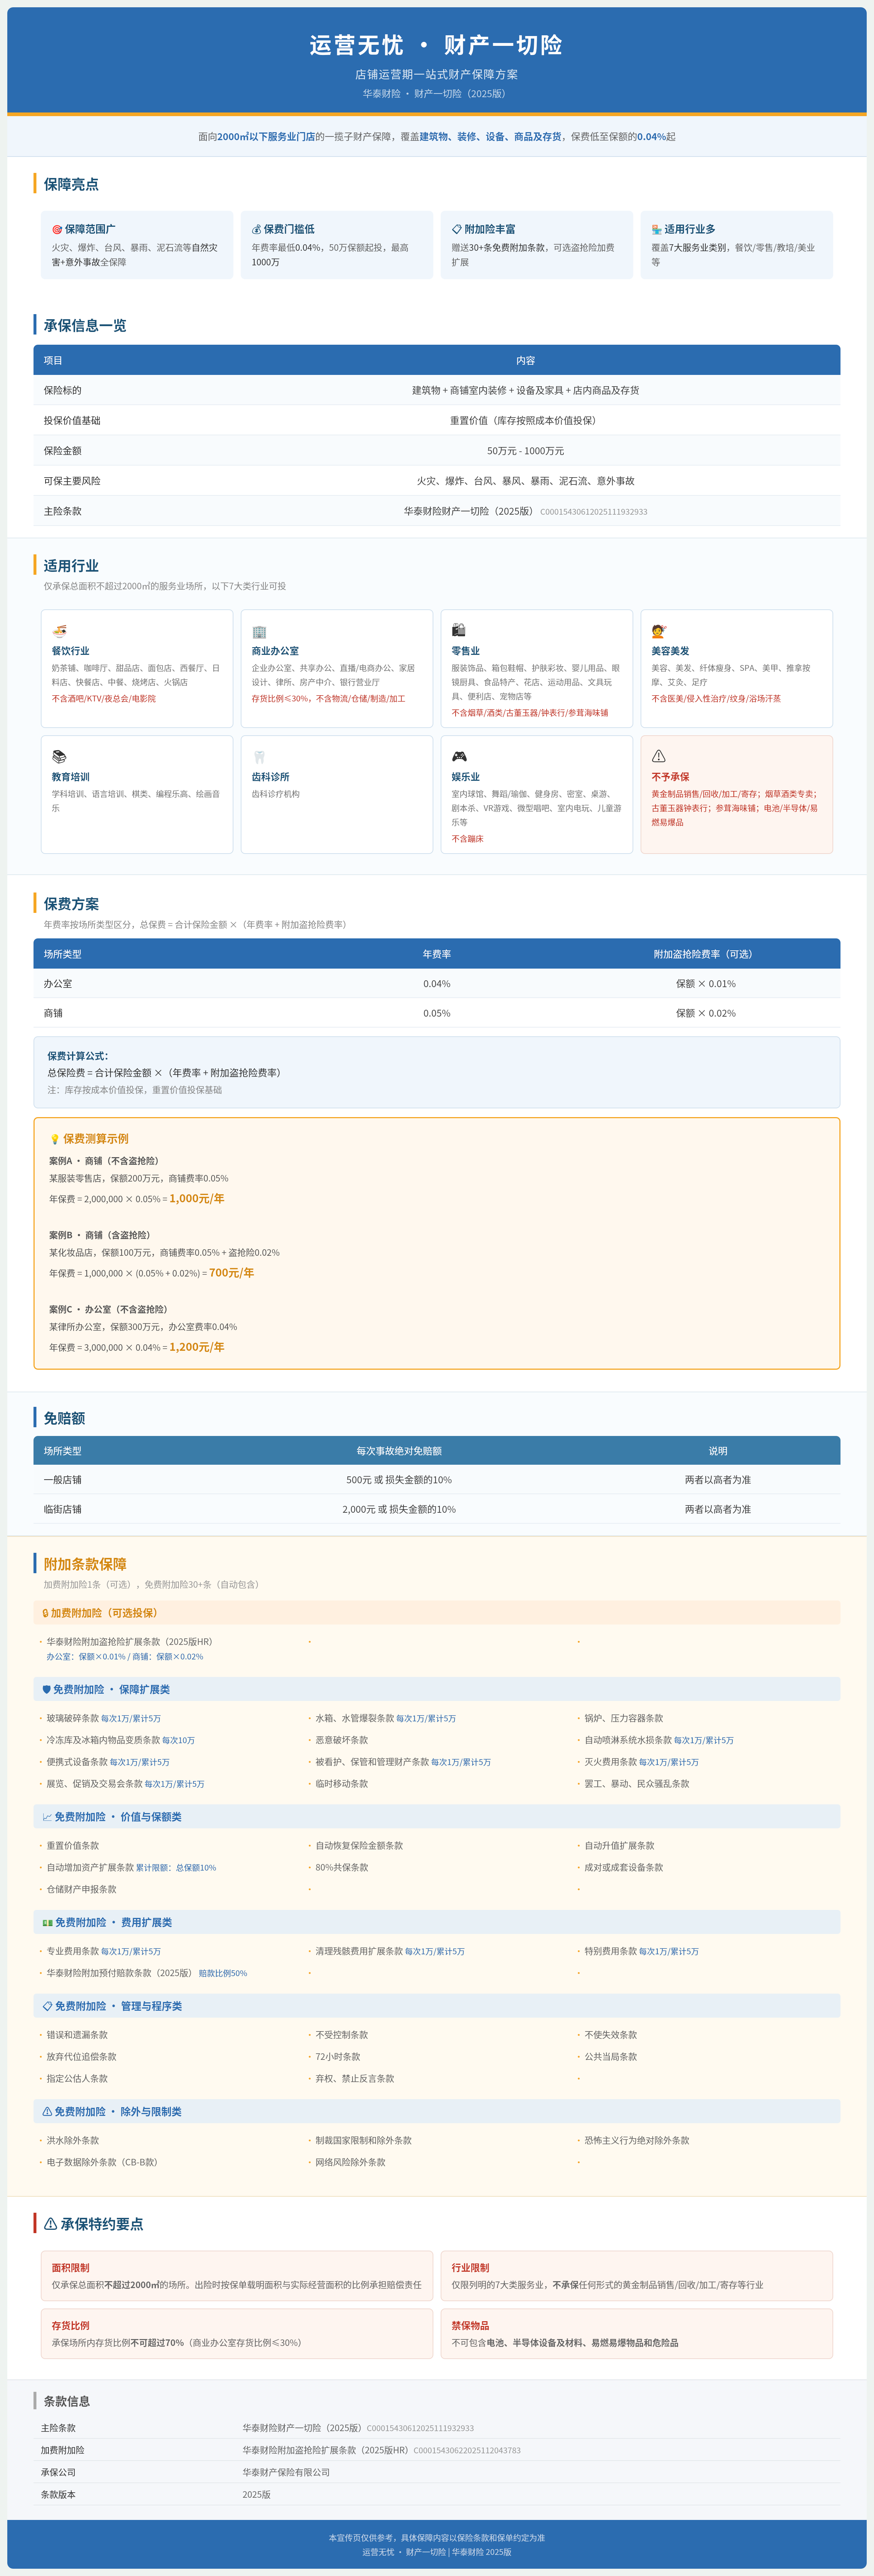Viewport: 874px width, 2576px height.
Task: Select the office building icon above 商业办公室
Action: coord(259,631)
